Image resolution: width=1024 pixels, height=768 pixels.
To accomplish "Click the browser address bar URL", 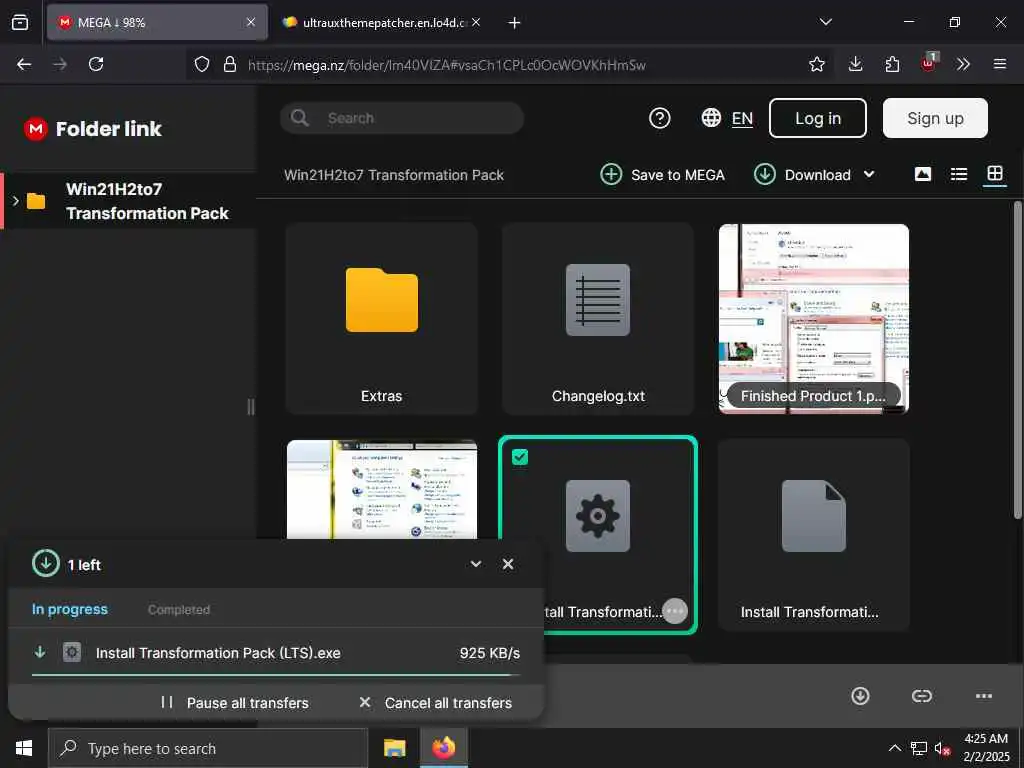I will click(x=447, y=65).
